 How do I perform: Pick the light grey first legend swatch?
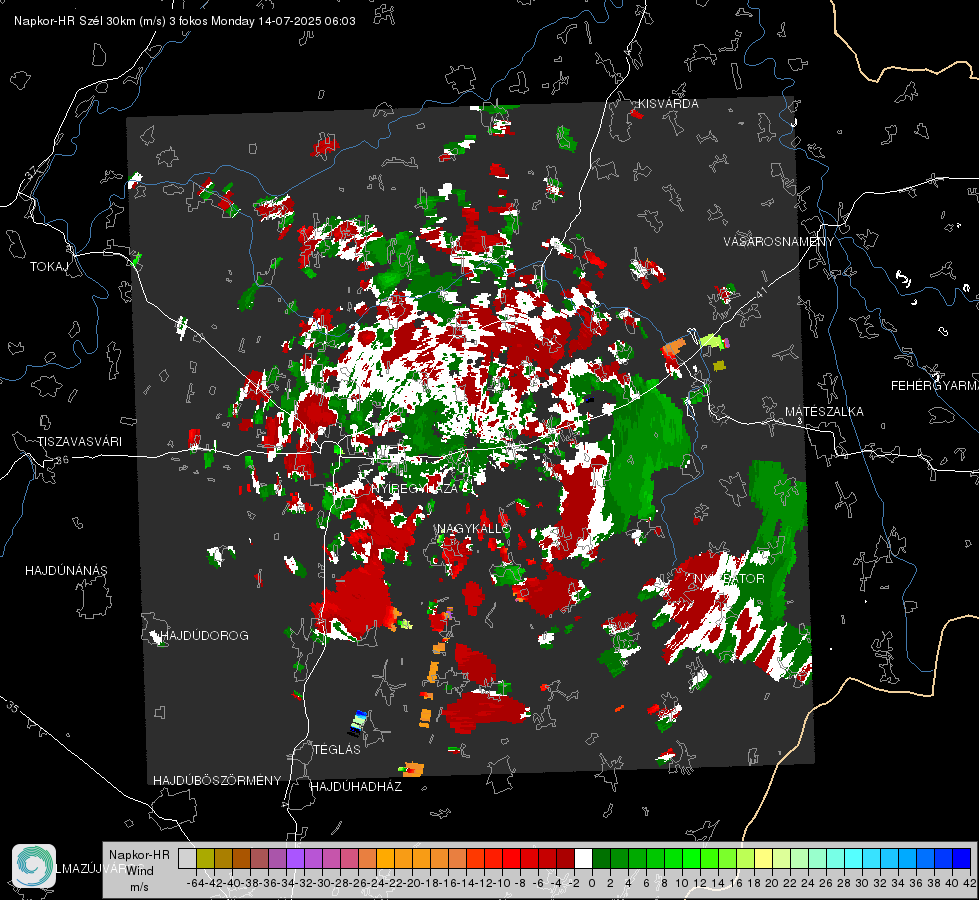(x=187, y=859)
